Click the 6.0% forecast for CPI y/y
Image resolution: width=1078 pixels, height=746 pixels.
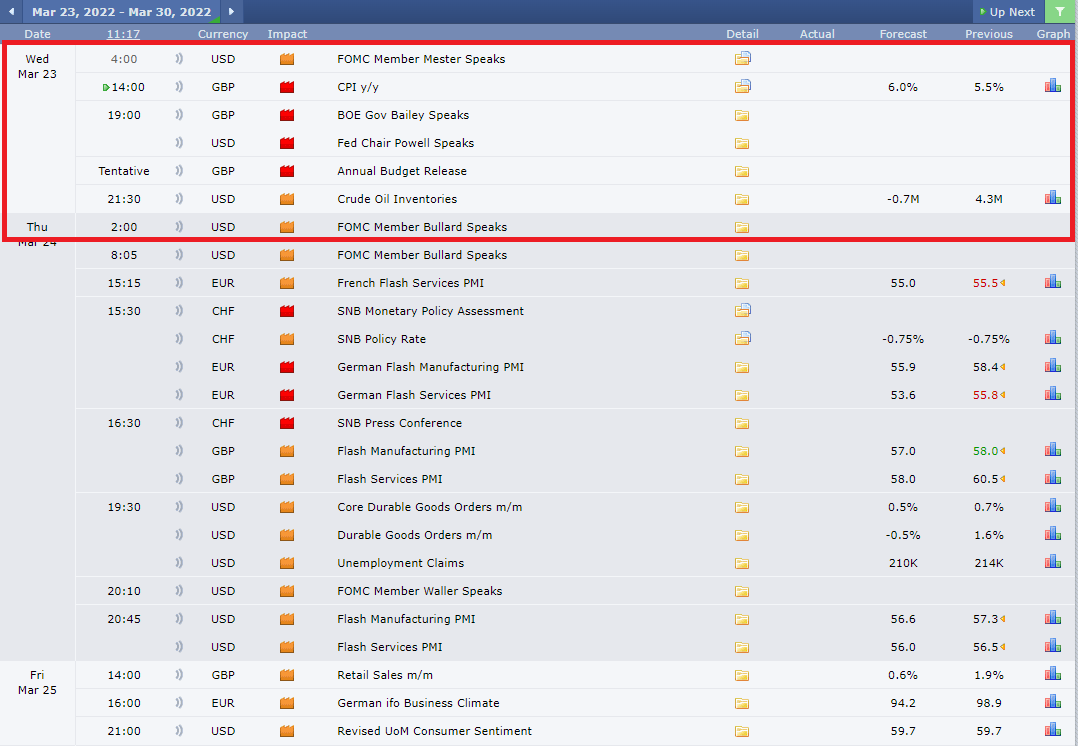pos(903,87)
